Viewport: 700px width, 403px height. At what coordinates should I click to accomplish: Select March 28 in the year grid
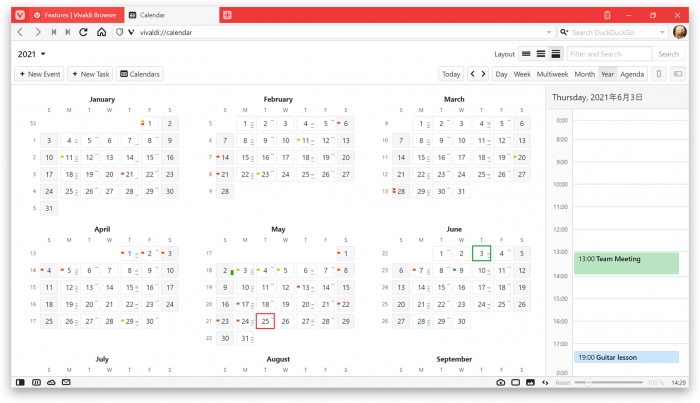(401, 191)
